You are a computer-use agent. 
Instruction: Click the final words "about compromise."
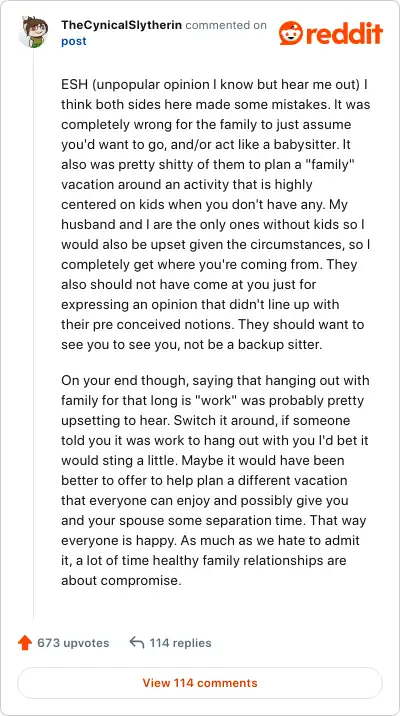(121, 581)
